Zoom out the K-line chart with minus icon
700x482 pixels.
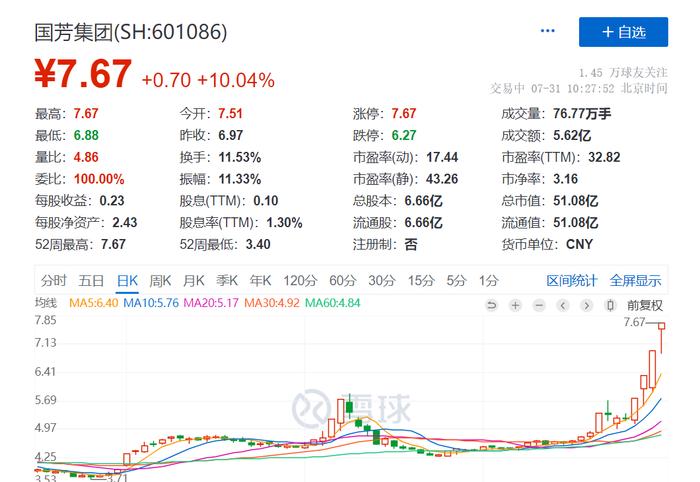tap(539, 305)
